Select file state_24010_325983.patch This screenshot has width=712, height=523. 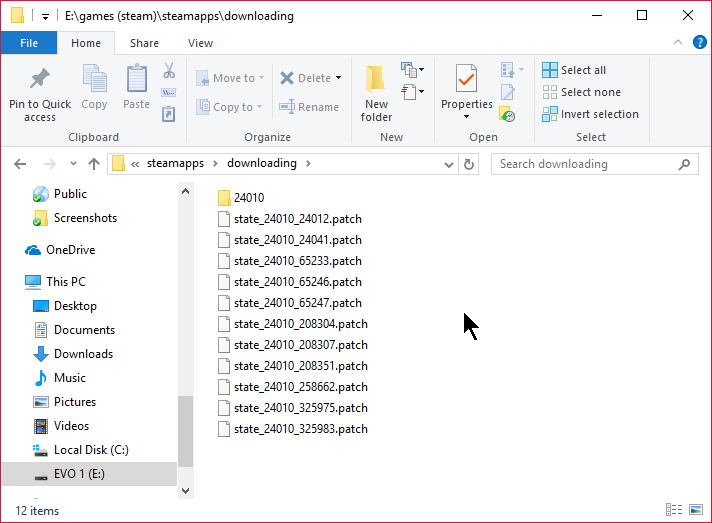(x=293, y=429)
